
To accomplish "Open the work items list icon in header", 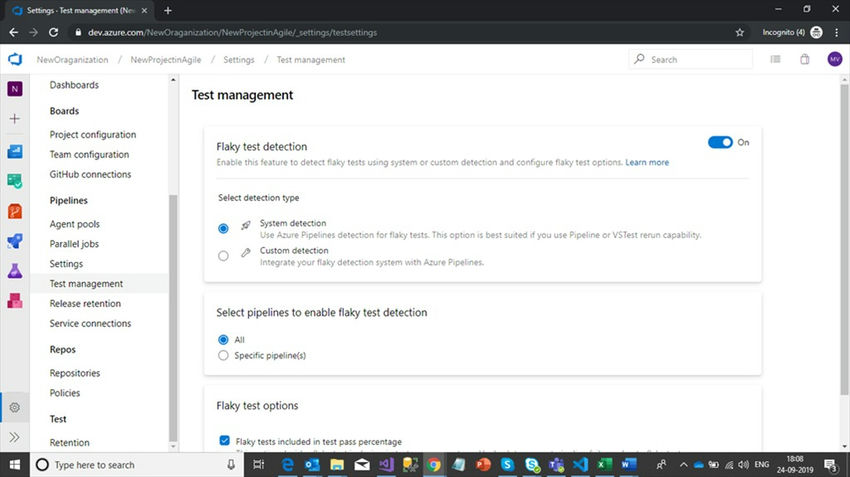I will (776, 59).
